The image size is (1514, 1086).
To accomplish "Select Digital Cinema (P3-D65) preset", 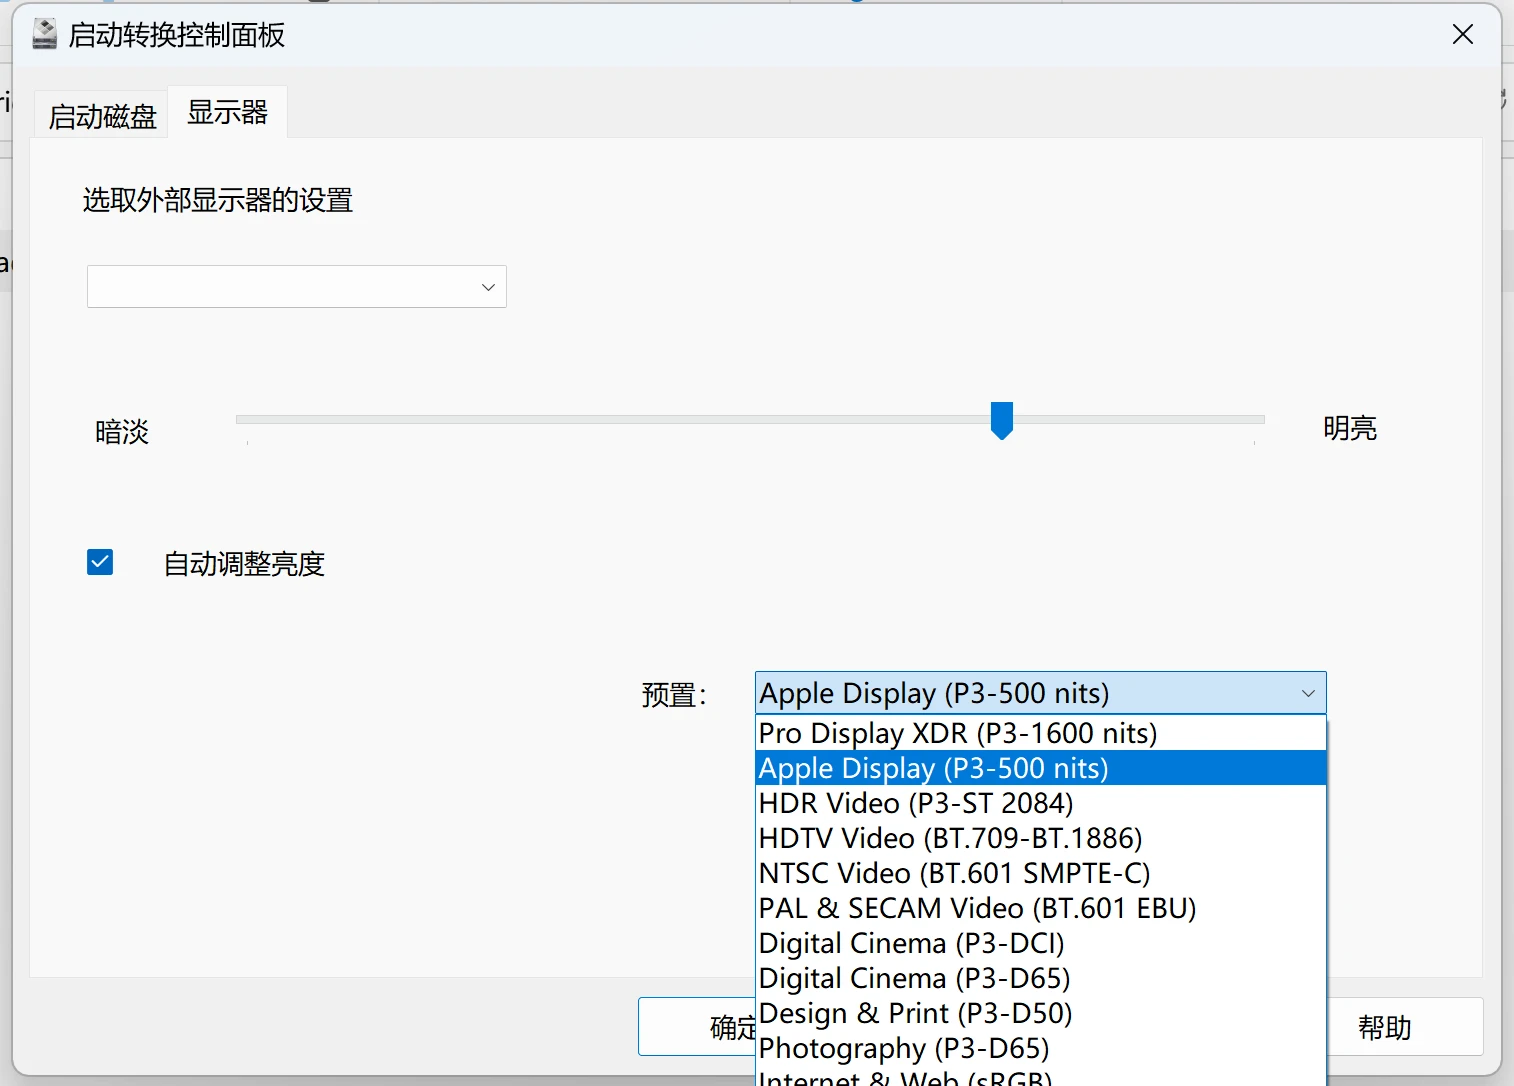I will click(1040, 978).
